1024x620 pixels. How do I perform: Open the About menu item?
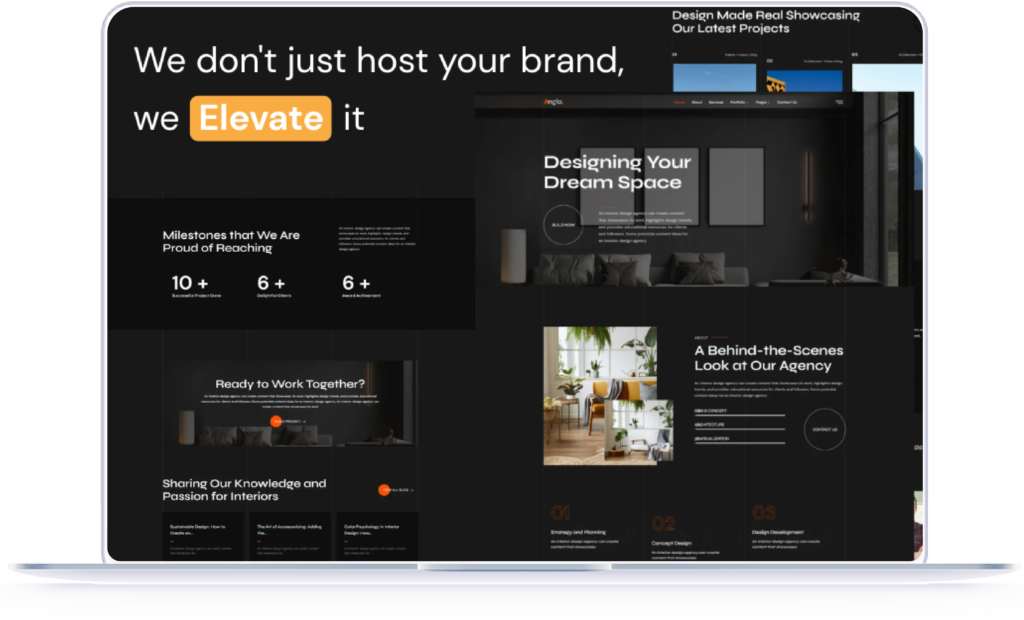(x=696, y=102)
